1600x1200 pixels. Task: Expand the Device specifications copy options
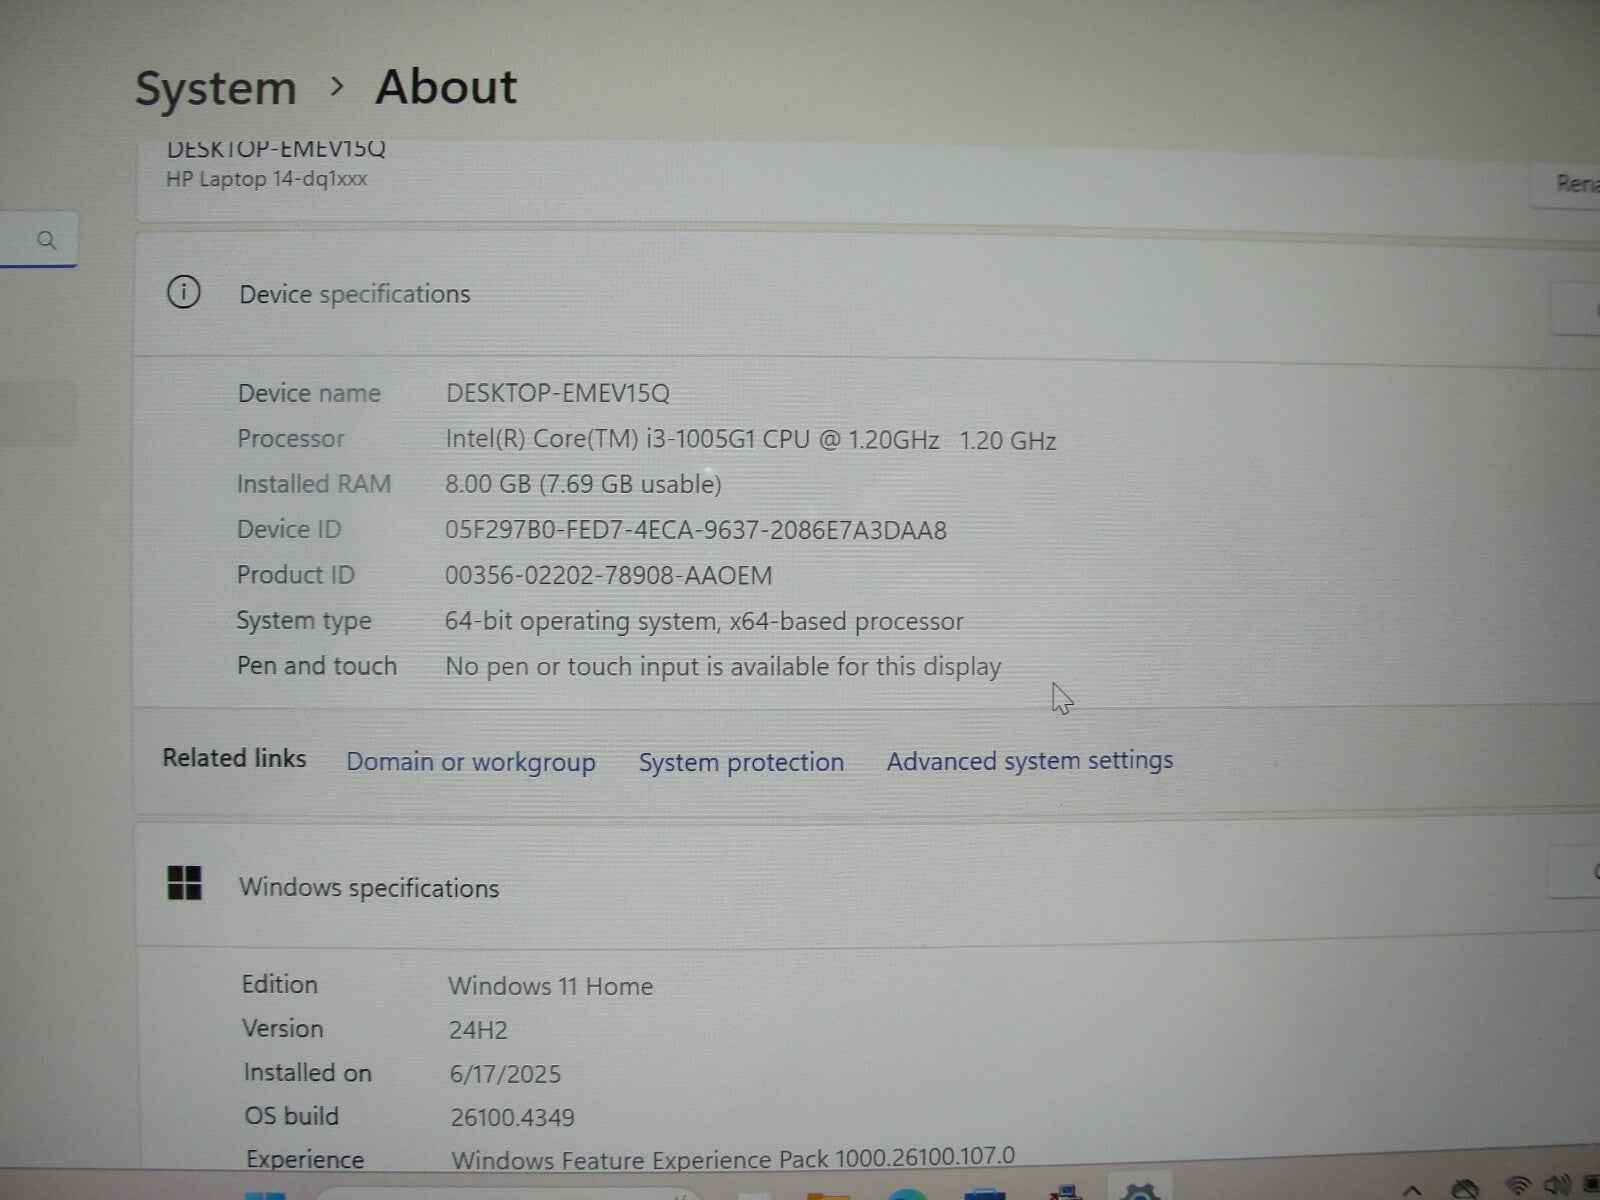1592,310
